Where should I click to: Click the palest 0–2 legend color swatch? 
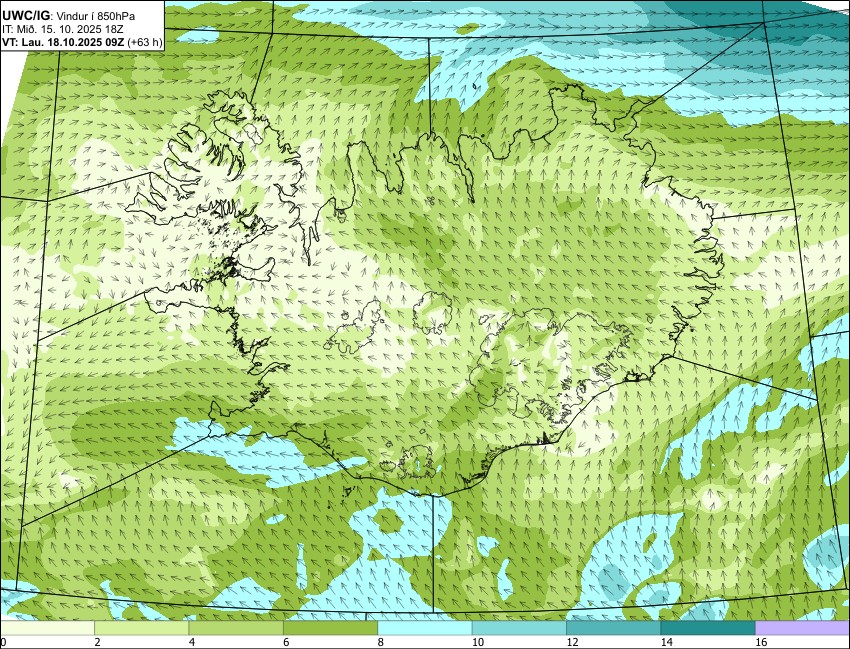[47, 628]
